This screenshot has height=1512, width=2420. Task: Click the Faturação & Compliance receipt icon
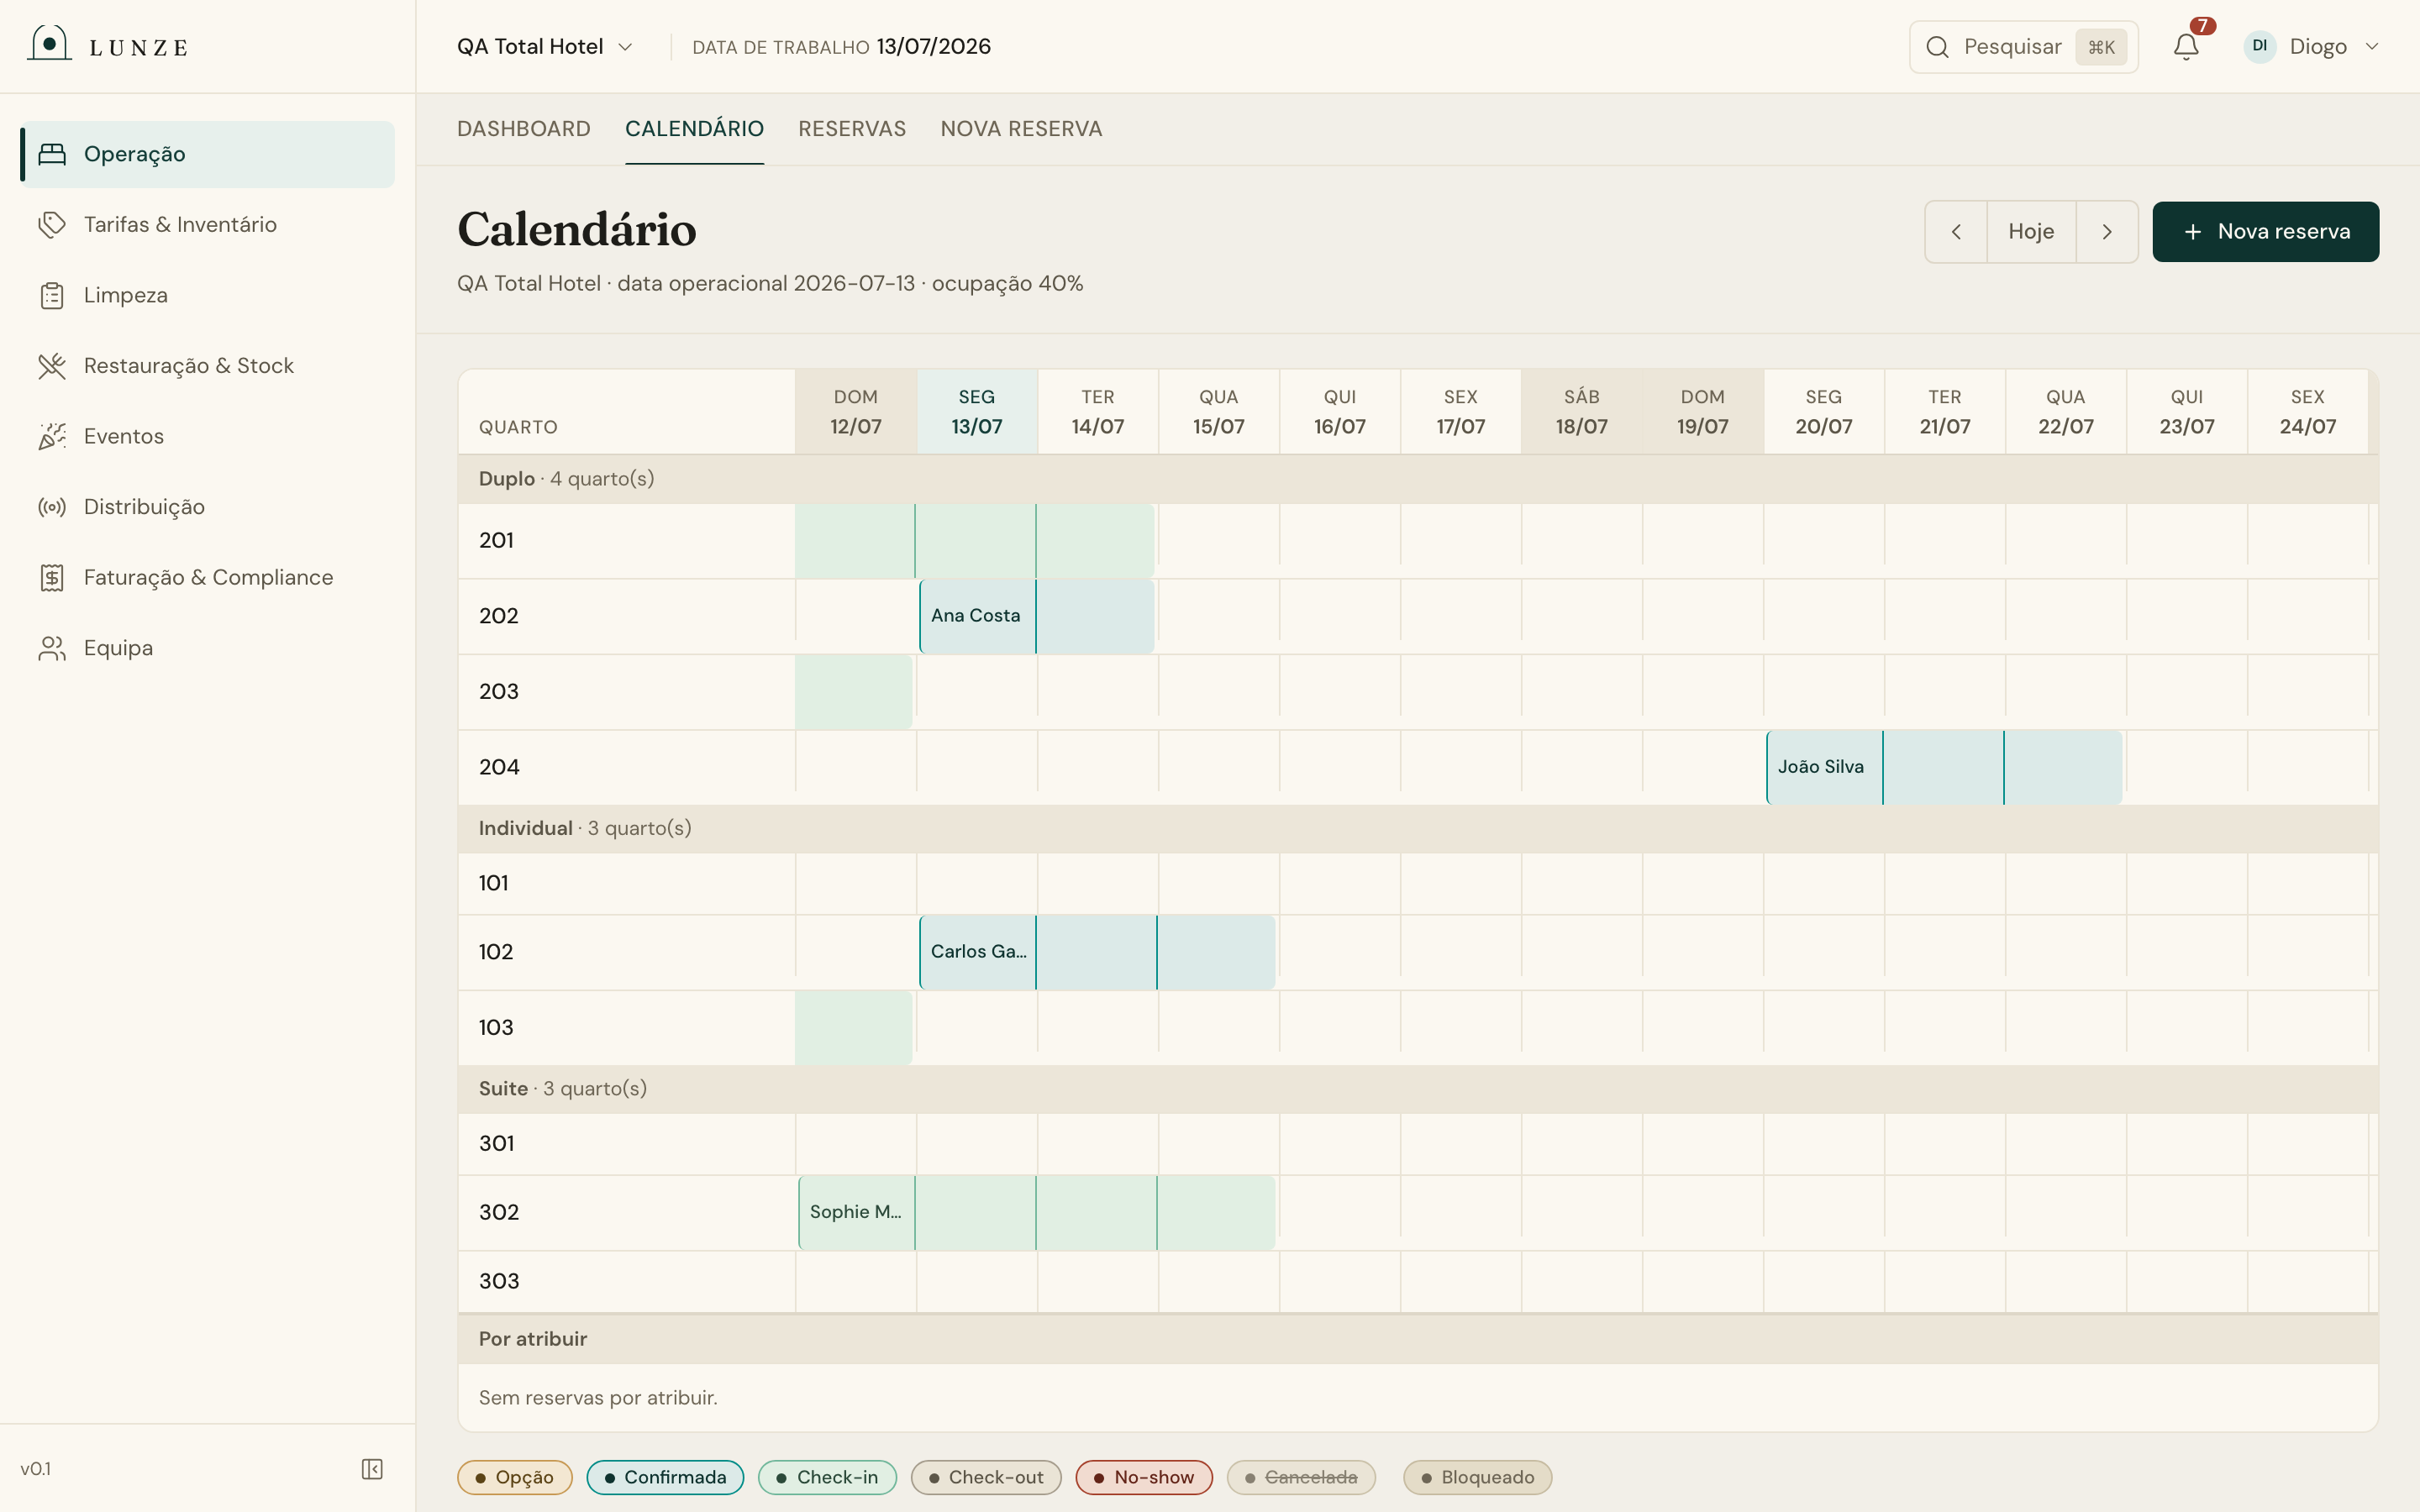(52, 577)
